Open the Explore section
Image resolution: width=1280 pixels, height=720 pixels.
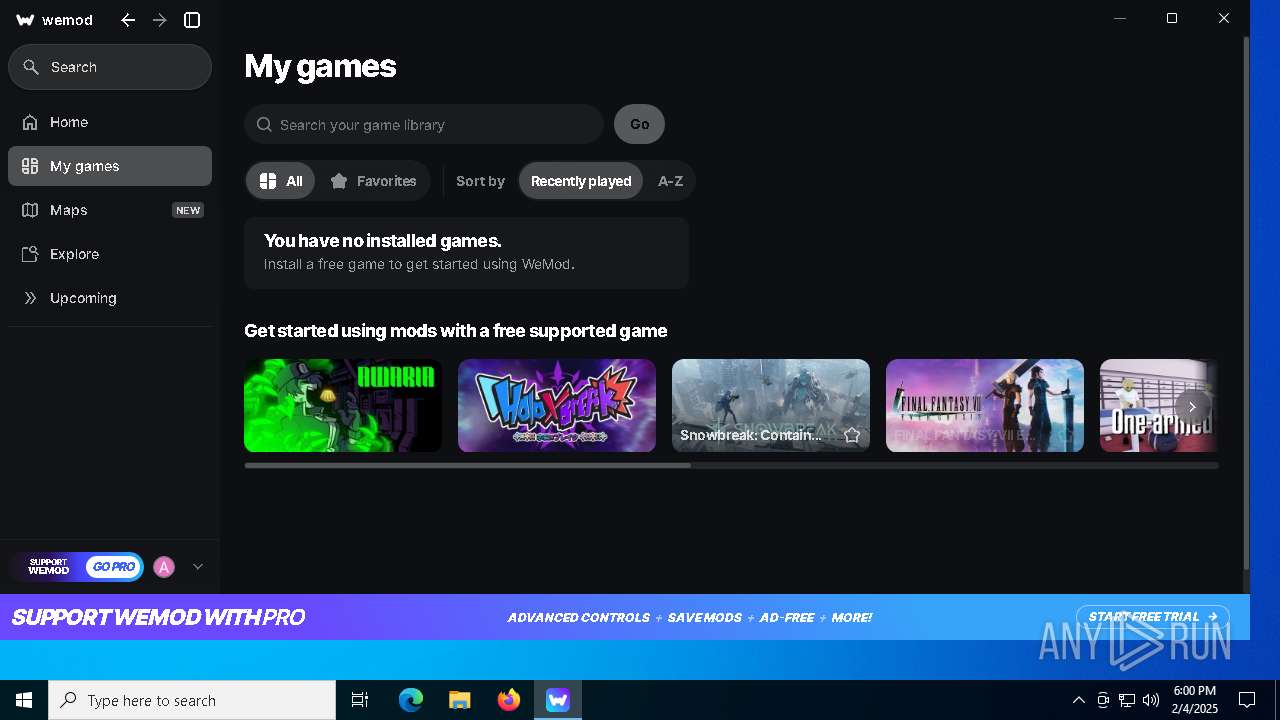pos(110,254)
